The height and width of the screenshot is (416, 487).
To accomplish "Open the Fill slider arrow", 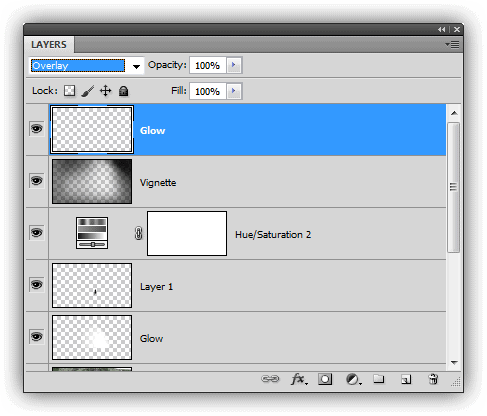I will pyautogui.click(x=234, y=91).
